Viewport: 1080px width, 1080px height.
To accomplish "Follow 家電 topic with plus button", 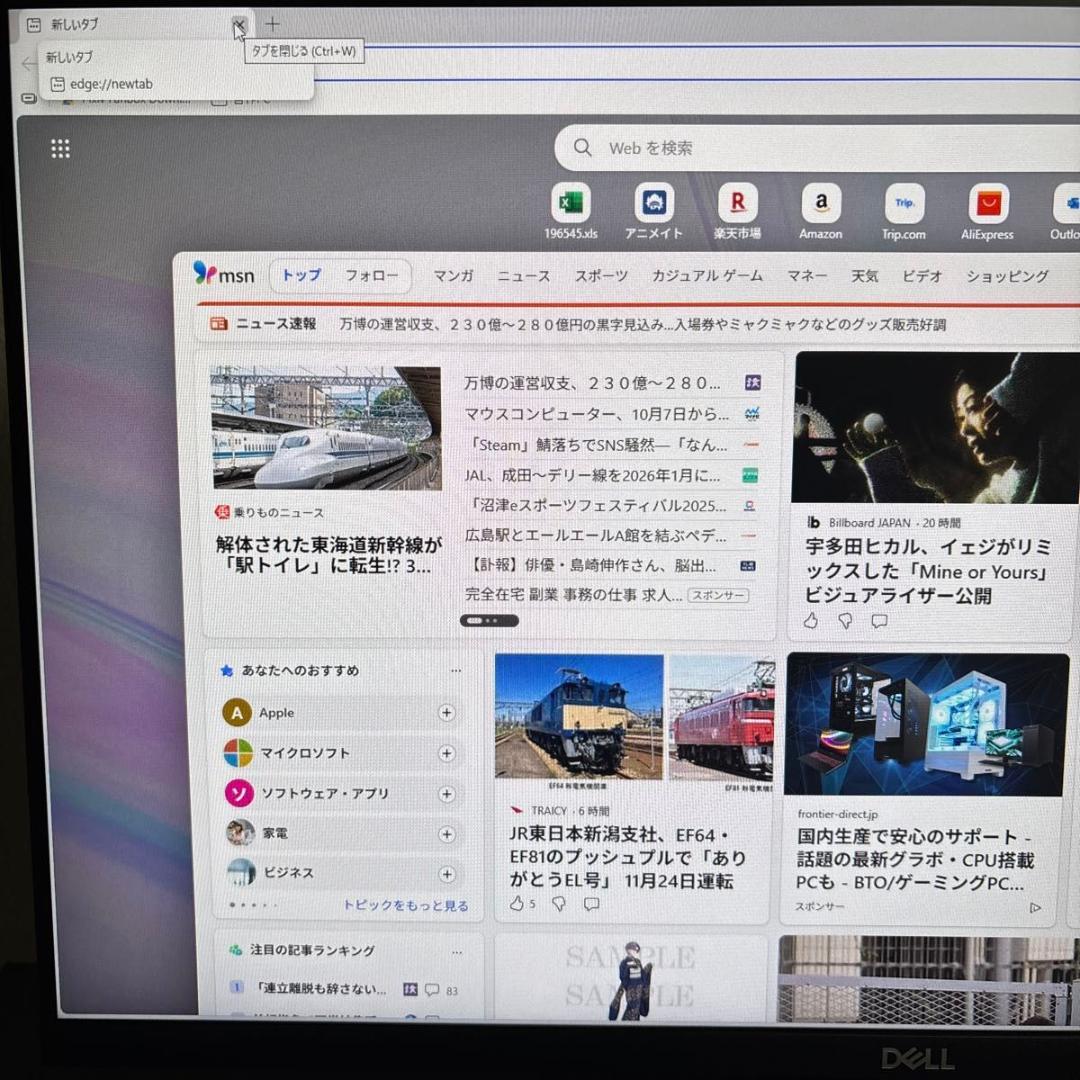I will click(x=447, y=833).
